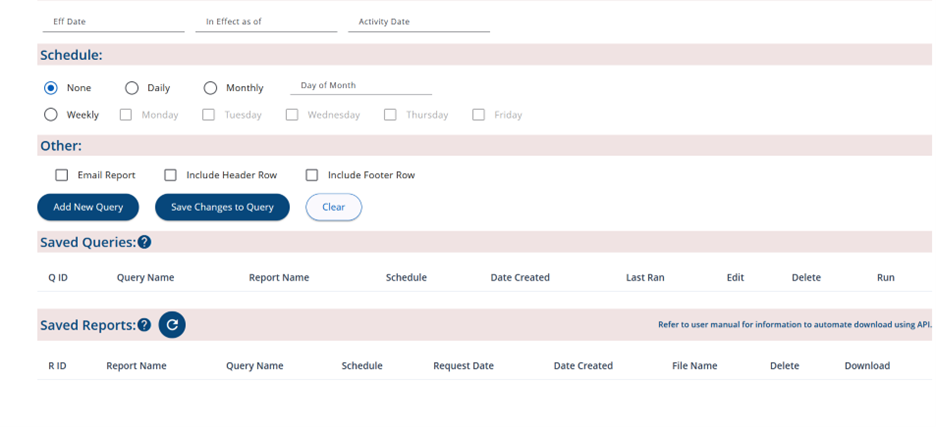936x427 pixels.
Task: Click Delete header in Saved Queries
Action: (x=806, y=278)
